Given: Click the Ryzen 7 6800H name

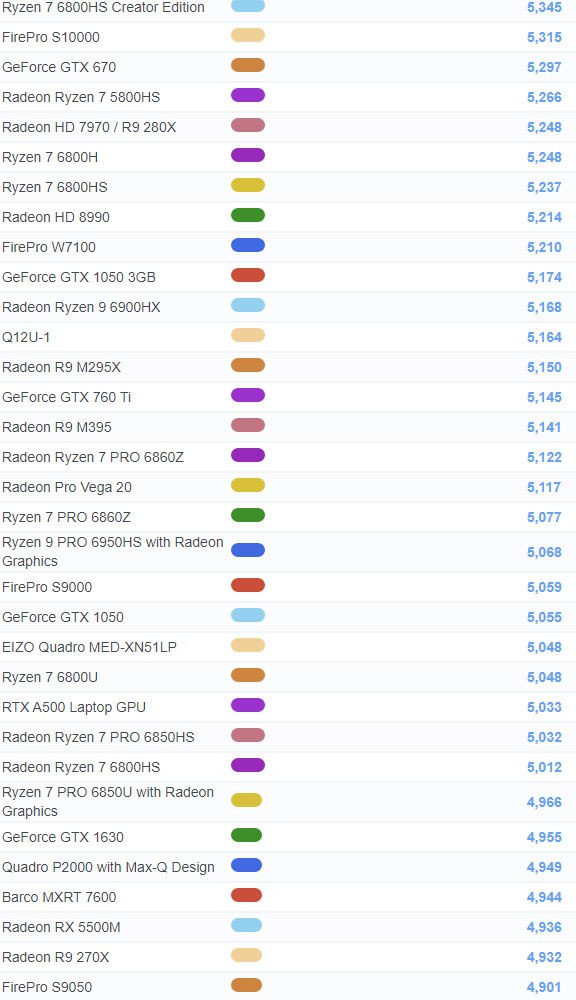Looking at the screenshot, I should coord(50,157).
